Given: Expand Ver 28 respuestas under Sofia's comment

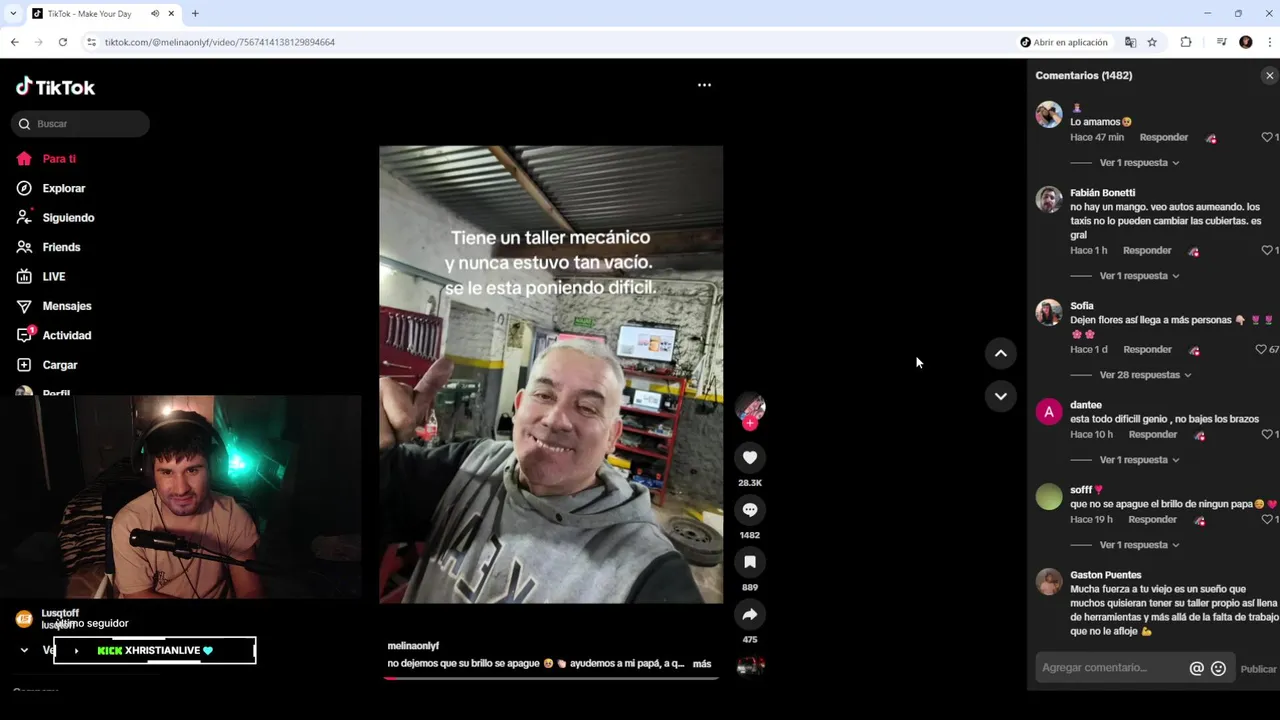Looking at the screenshot, I should 1145,374.
